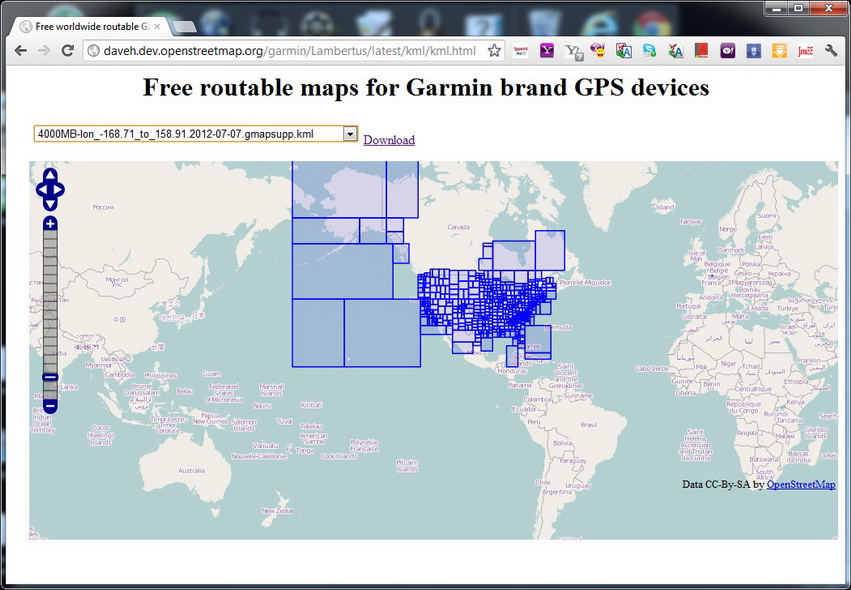Viewport: 851px width, 590px height.
Task: Bookmark this page with the star icon
Action: 494,50
